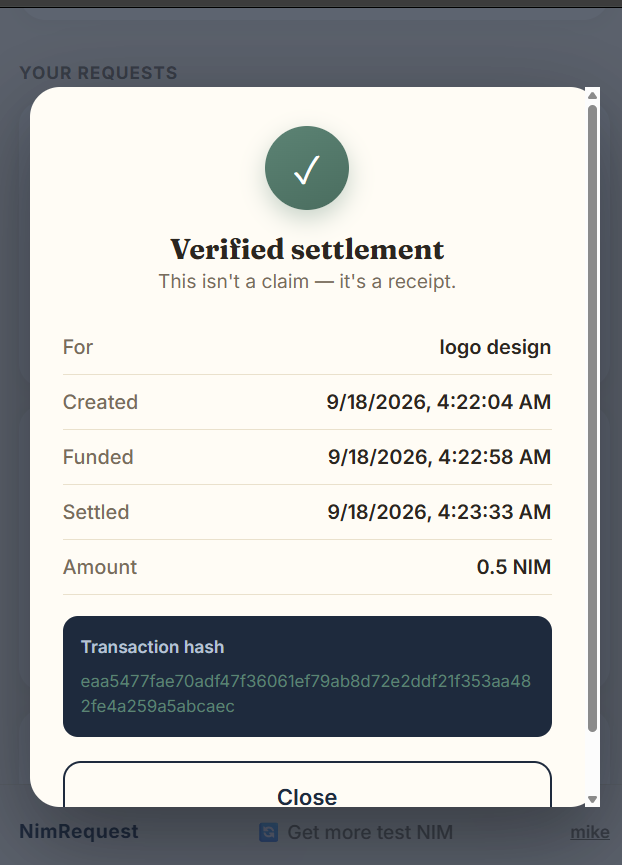
Task: Click the green checkmark success icon
Action: pos(307,168)
